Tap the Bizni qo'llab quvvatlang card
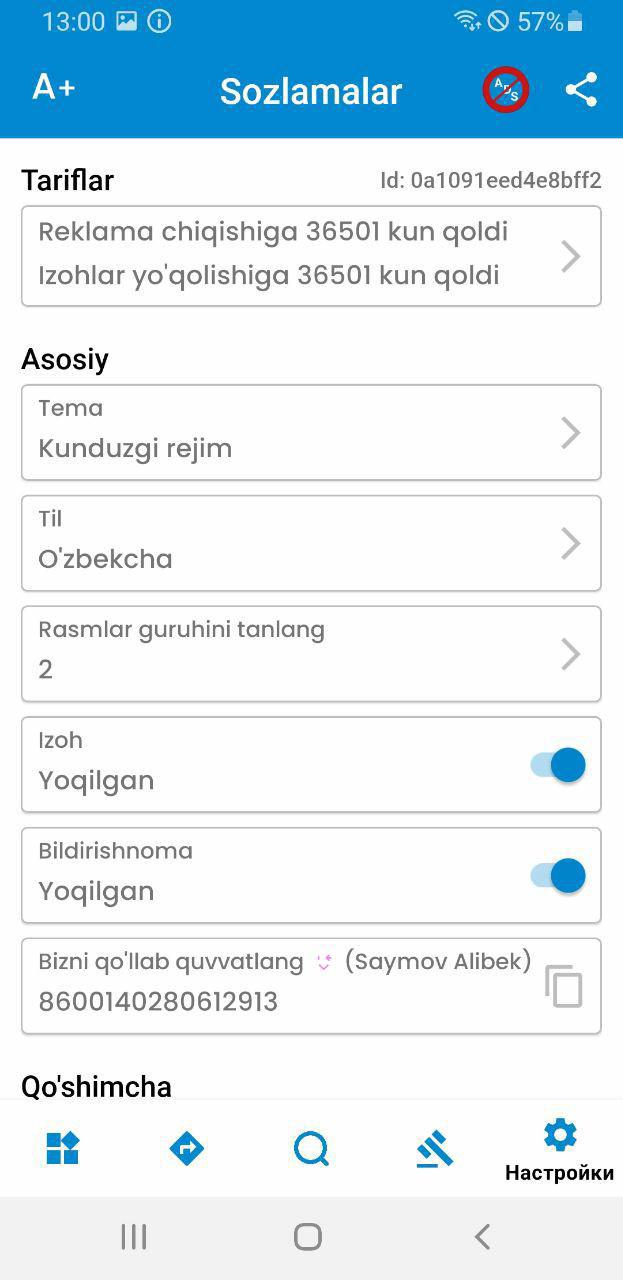Screen dimensions: 623x1280 (280, 986)
